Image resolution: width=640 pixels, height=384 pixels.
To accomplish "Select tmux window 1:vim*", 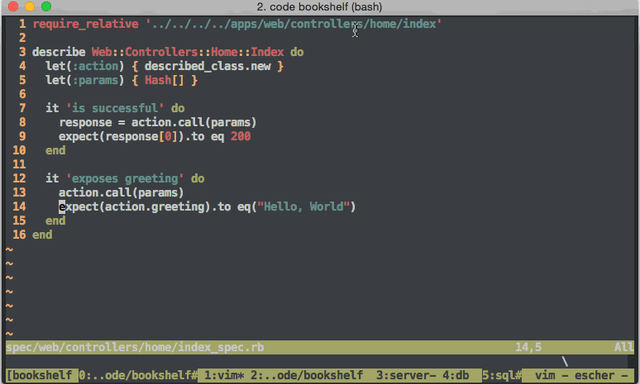I will 224,375.
